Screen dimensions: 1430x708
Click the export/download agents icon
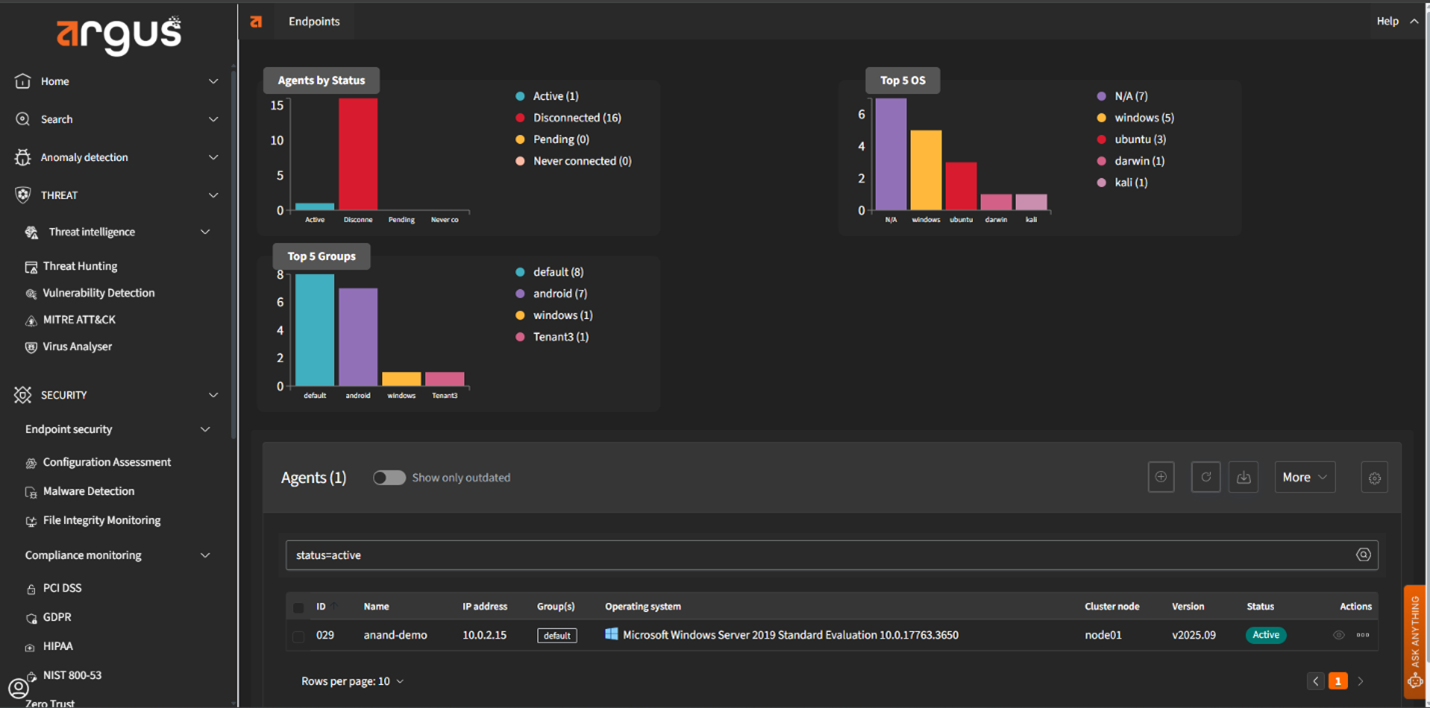pyautogui.click(x=1243, y=477)
